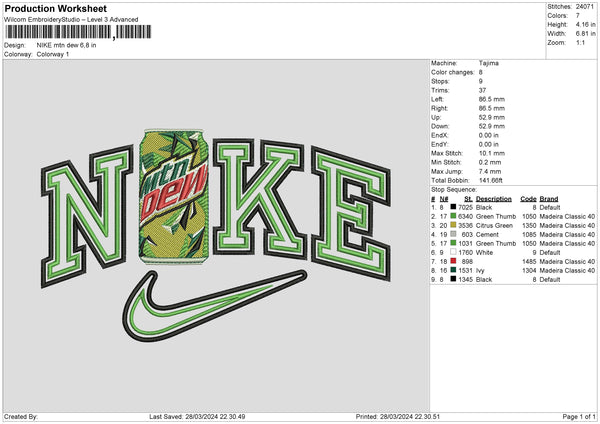The image size is (600, 424).
Task: Click the Max Stitch value 10.1 mm
Action: [x=490, y=153]
